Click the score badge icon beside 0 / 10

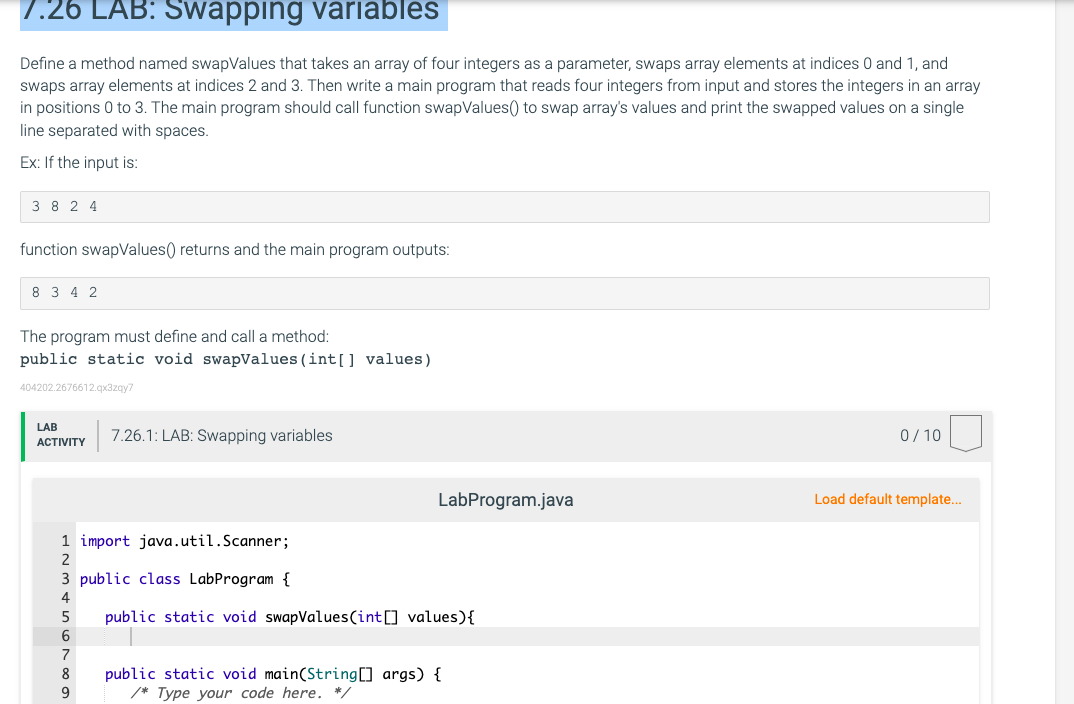(x=964, y=434)
